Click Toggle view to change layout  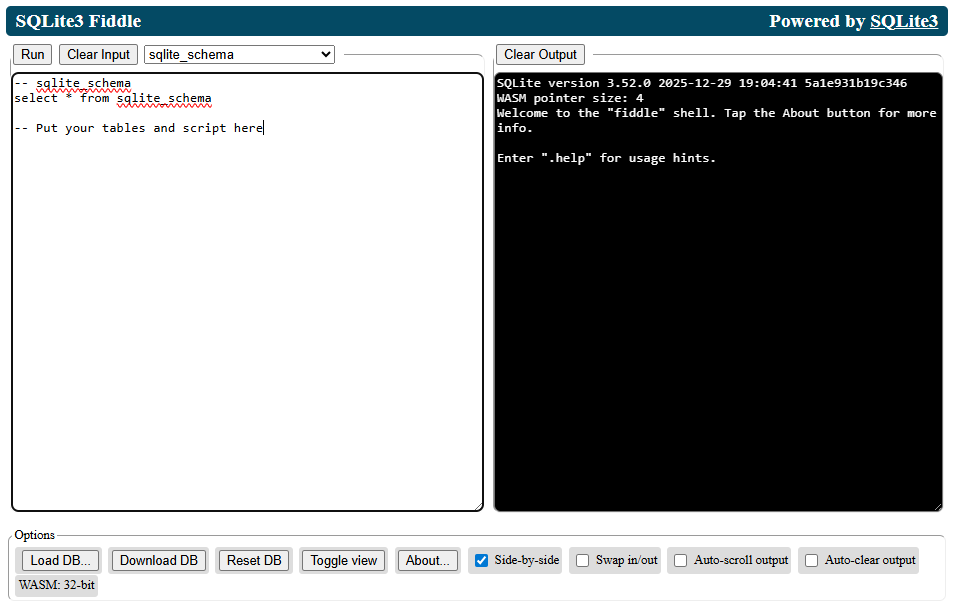click(x=343, y=560)
